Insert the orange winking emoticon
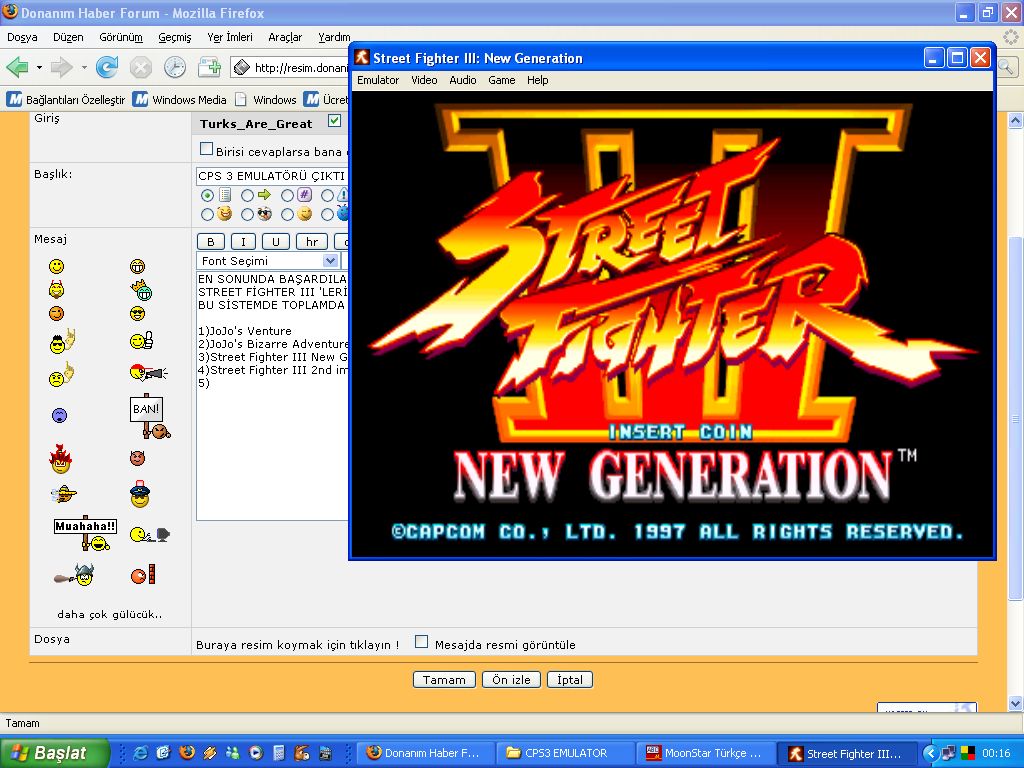Viewport: 1024px width, 768px height. [57, 313]
